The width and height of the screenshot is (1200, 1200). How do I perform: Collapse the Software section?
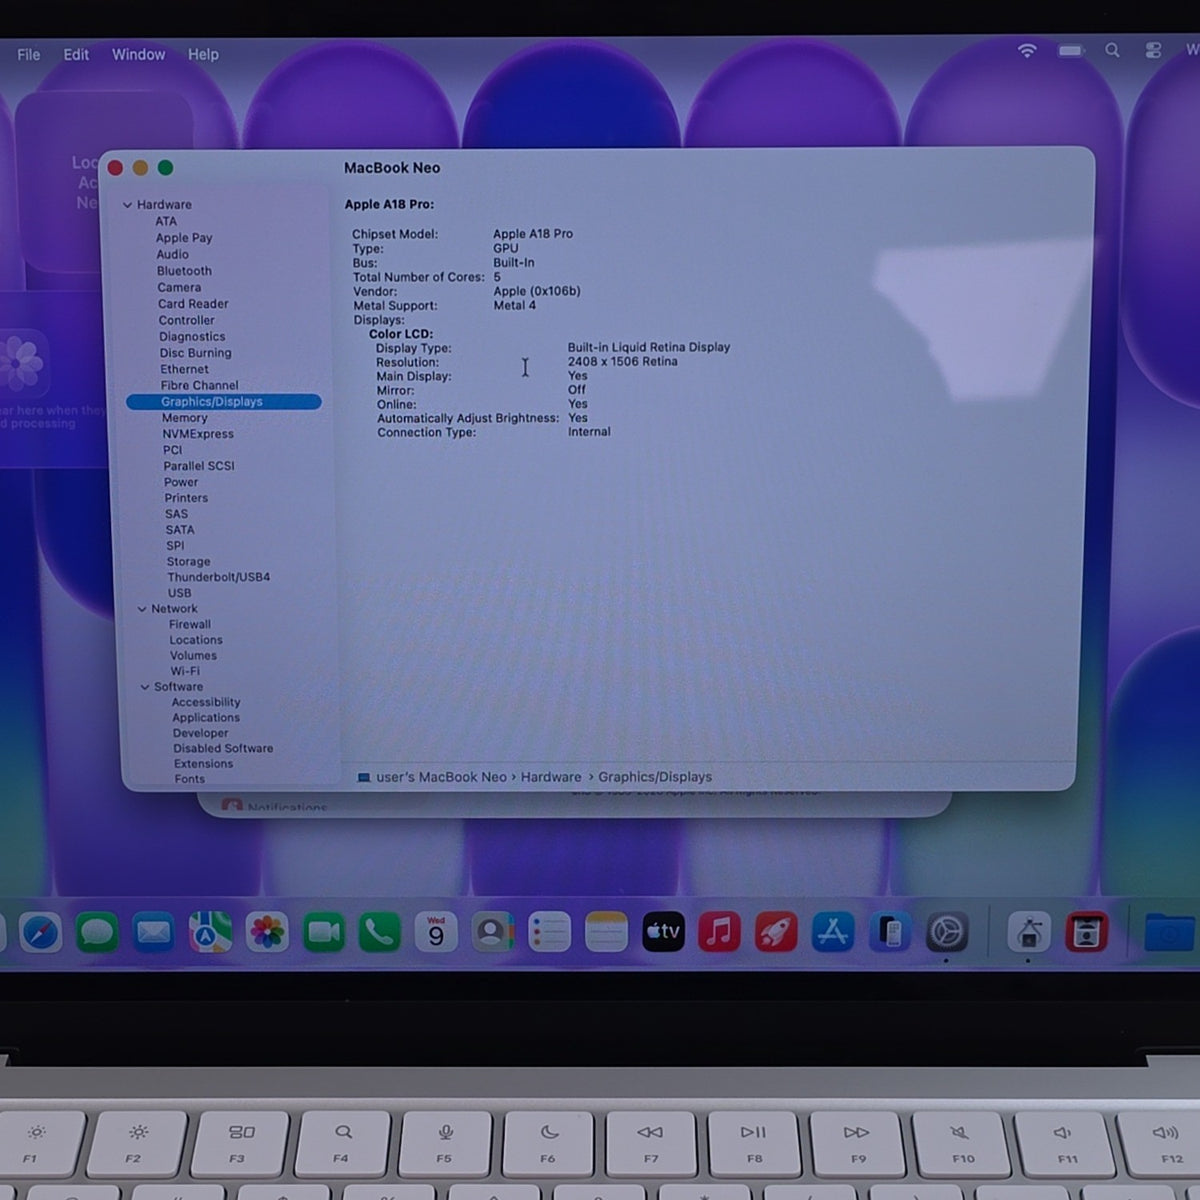pyautogui.click(x=145, y=687)
